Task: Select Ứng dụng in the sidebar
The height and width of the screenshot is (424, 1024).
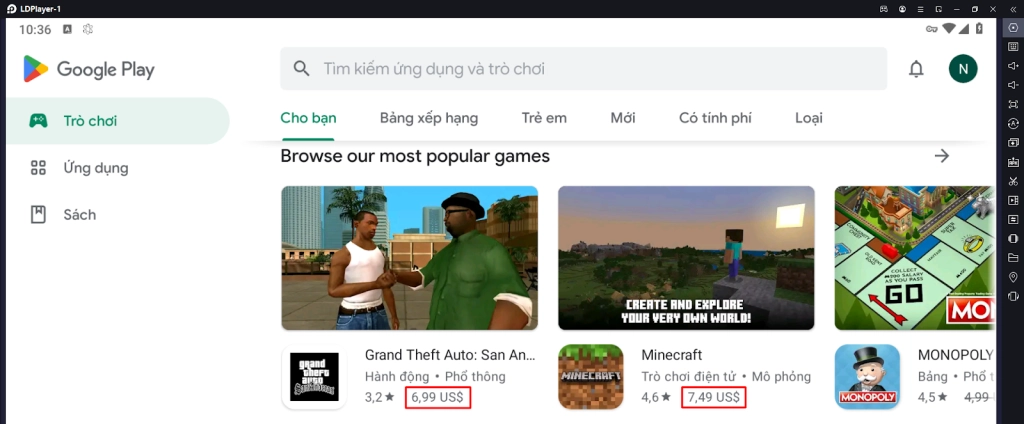Action: point(95,167)
